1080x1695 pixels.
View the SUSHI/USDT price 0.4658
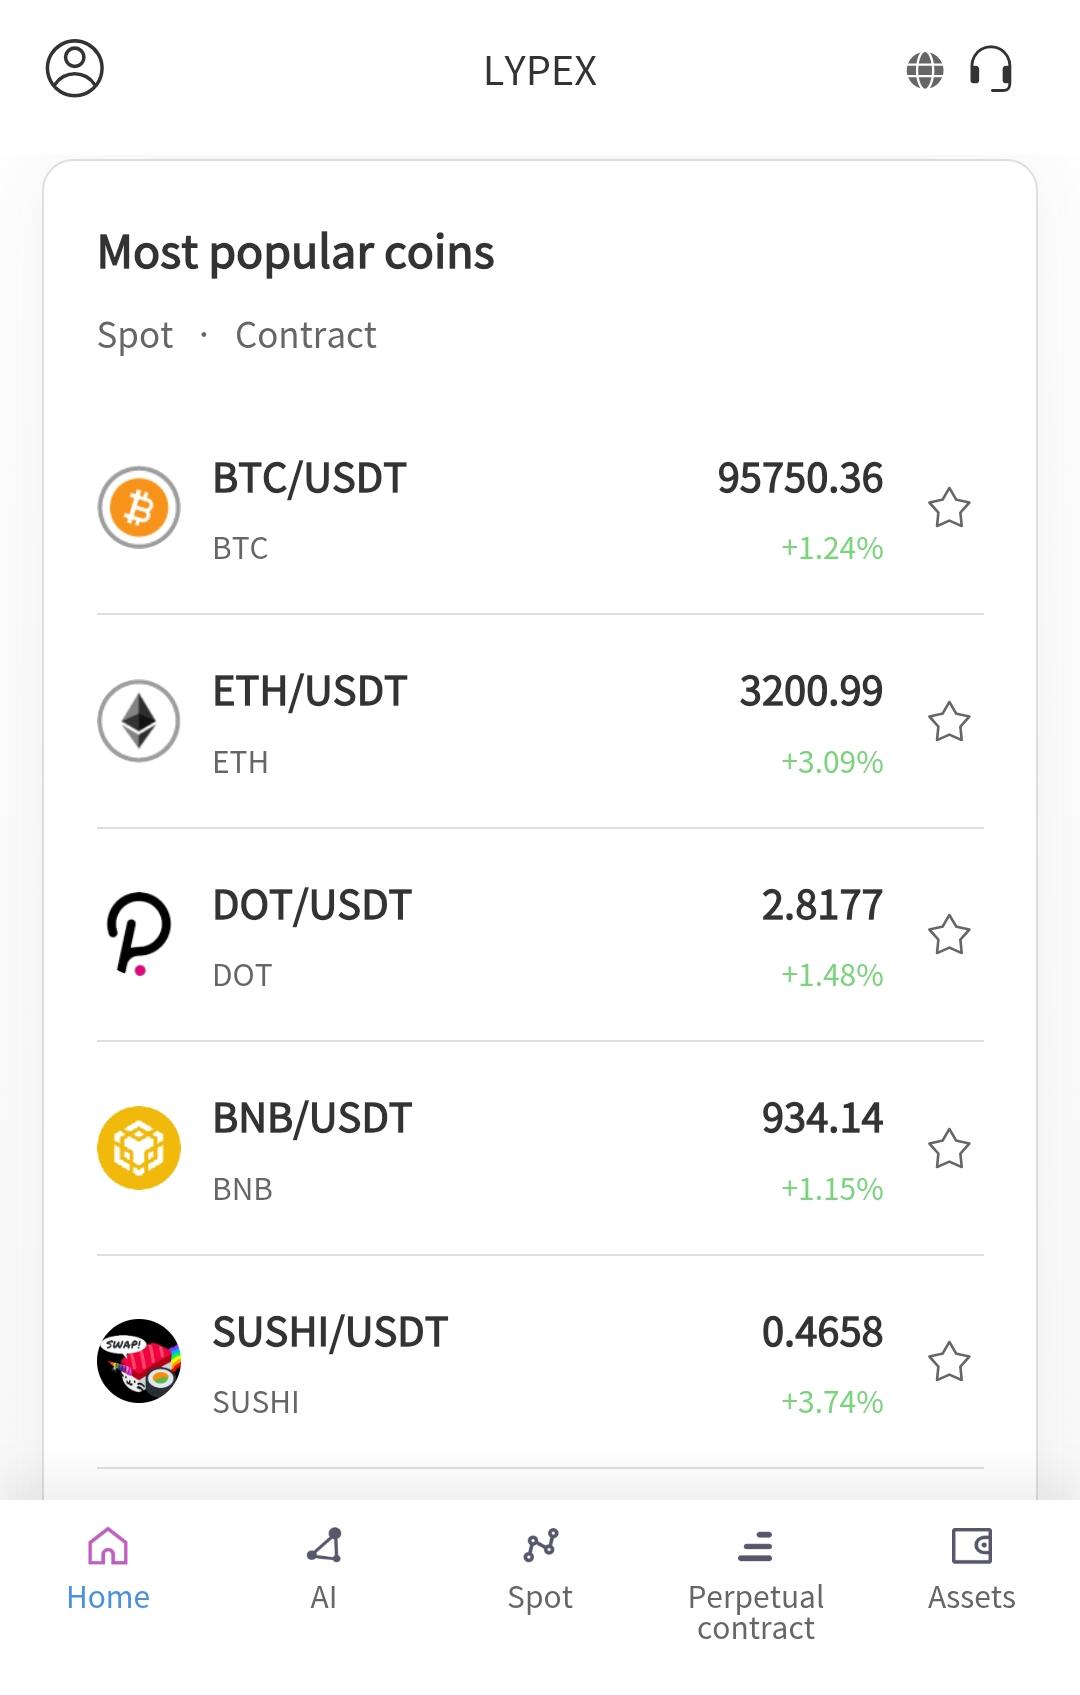click(822, 1332)
